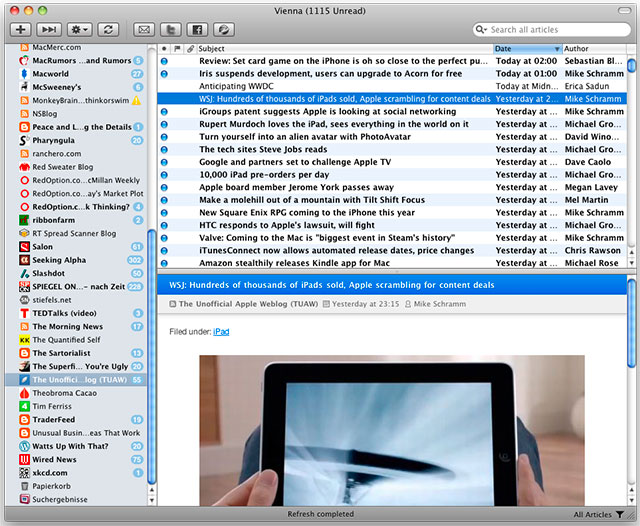Select McSweeney's feed in sidebar

point(76,87)
